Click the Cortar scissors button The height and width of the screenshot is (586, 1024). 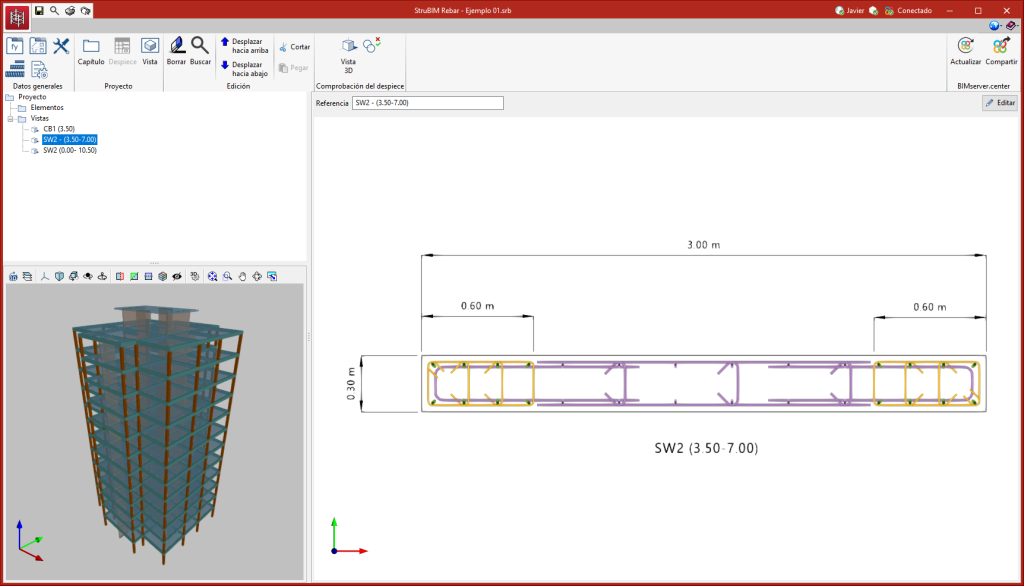(294, 47)
